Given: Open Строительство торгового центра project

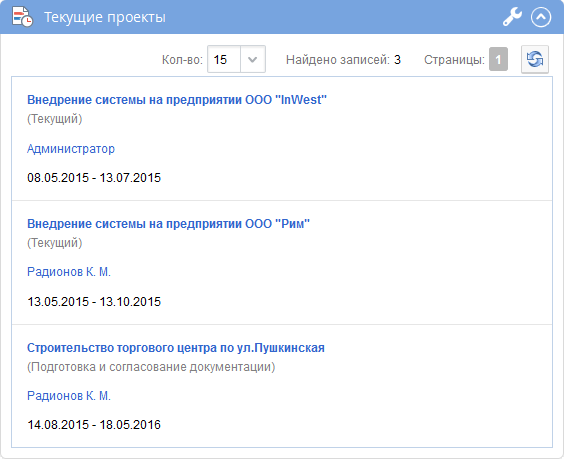Looking at the screenshot, I should [176, 348].
